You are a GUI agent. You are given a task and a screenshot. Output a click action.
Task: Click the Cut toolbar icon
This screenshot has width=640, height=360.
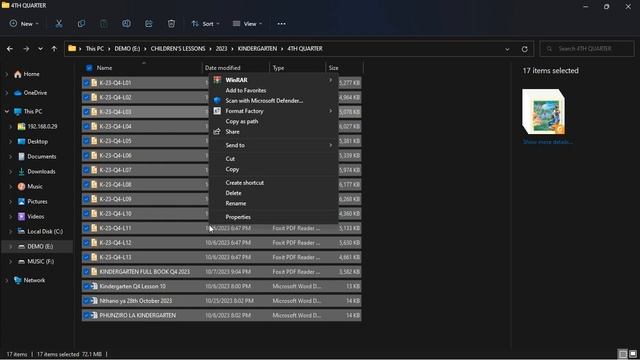(x=59, y=24)
